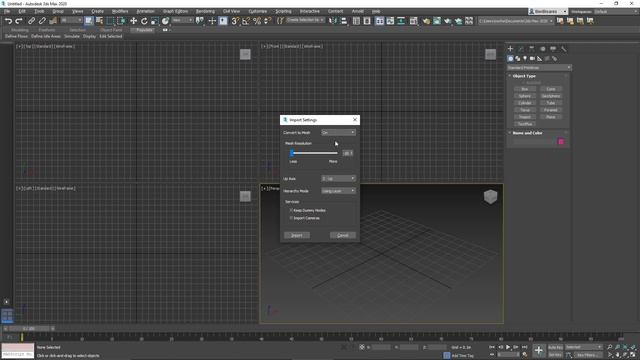
Task: Toggle the 3D Snaps icon
Action: [x=235, y=21]
